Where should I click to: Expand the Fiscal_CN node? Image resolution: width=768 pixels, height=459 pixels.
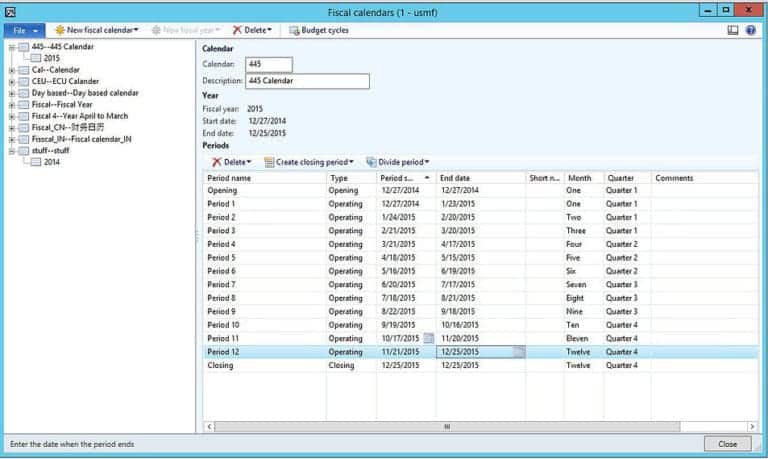(x=12, y=128)
